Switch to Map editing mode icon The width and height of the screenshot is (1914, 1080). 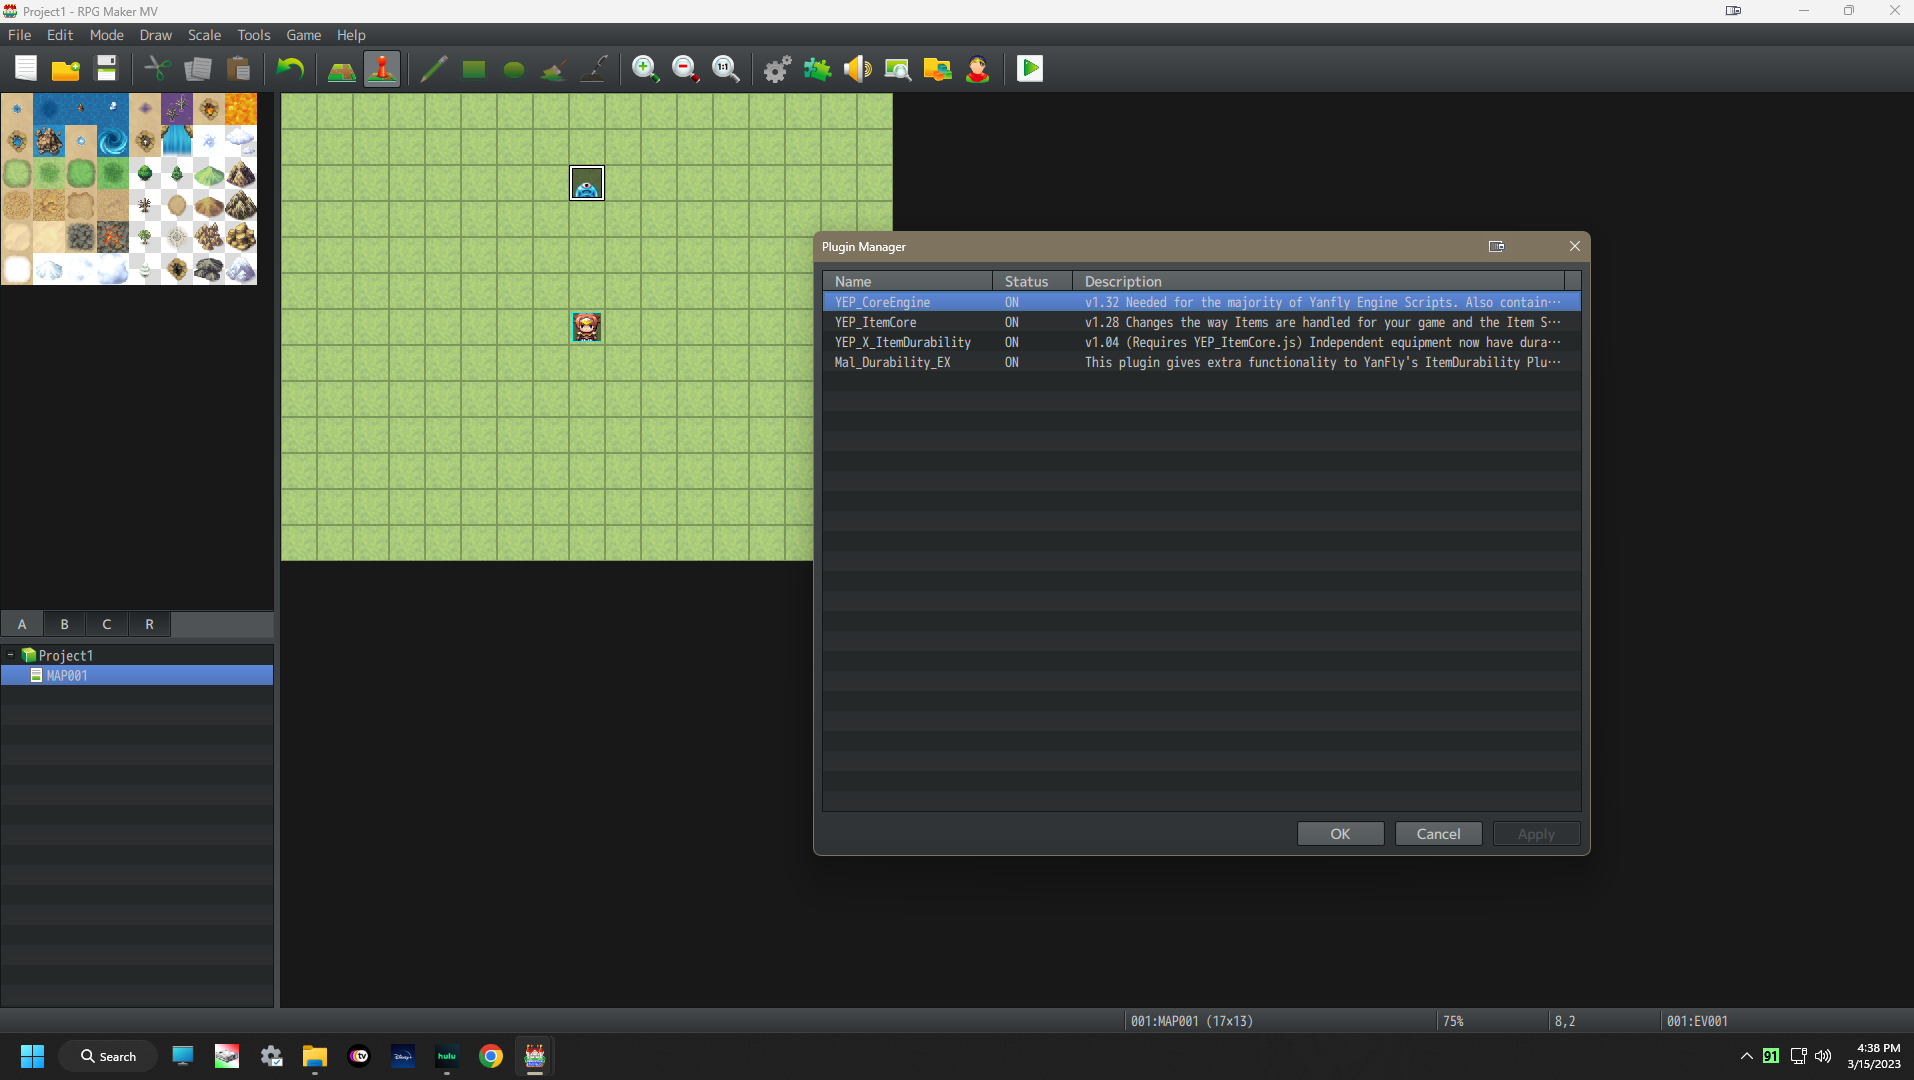coord(342,69)
